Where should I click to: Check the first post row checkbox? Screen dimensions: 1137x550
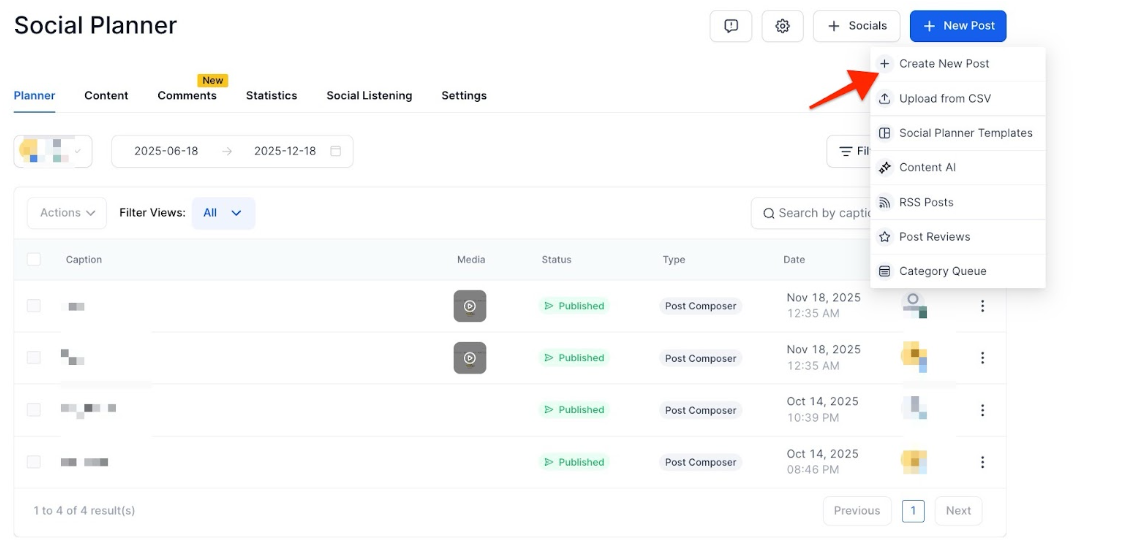pos(34,306)
